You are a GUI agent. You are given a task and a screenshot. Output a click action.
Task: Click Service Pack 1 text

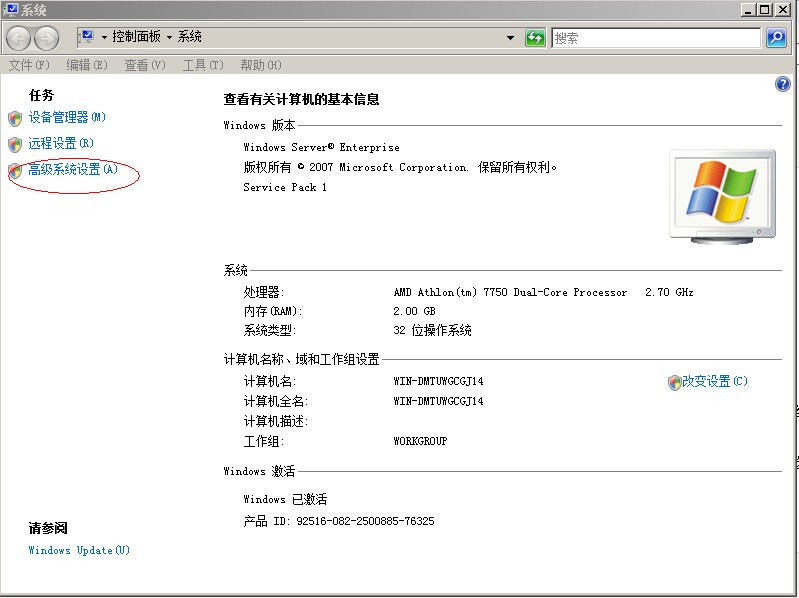tap(285, 187)
